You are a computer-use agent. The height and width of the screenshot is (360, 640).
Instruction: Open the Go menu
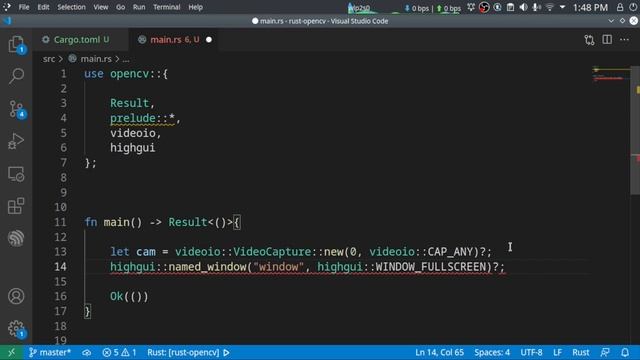tap(120, 7)
